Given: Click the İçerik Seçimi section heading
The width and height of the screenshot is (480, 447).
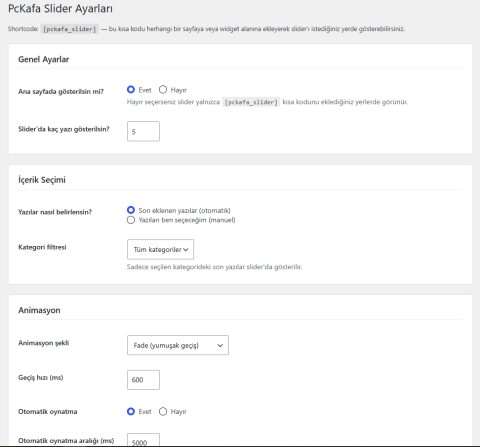Looking at the screenshot, I should point(42,180).
